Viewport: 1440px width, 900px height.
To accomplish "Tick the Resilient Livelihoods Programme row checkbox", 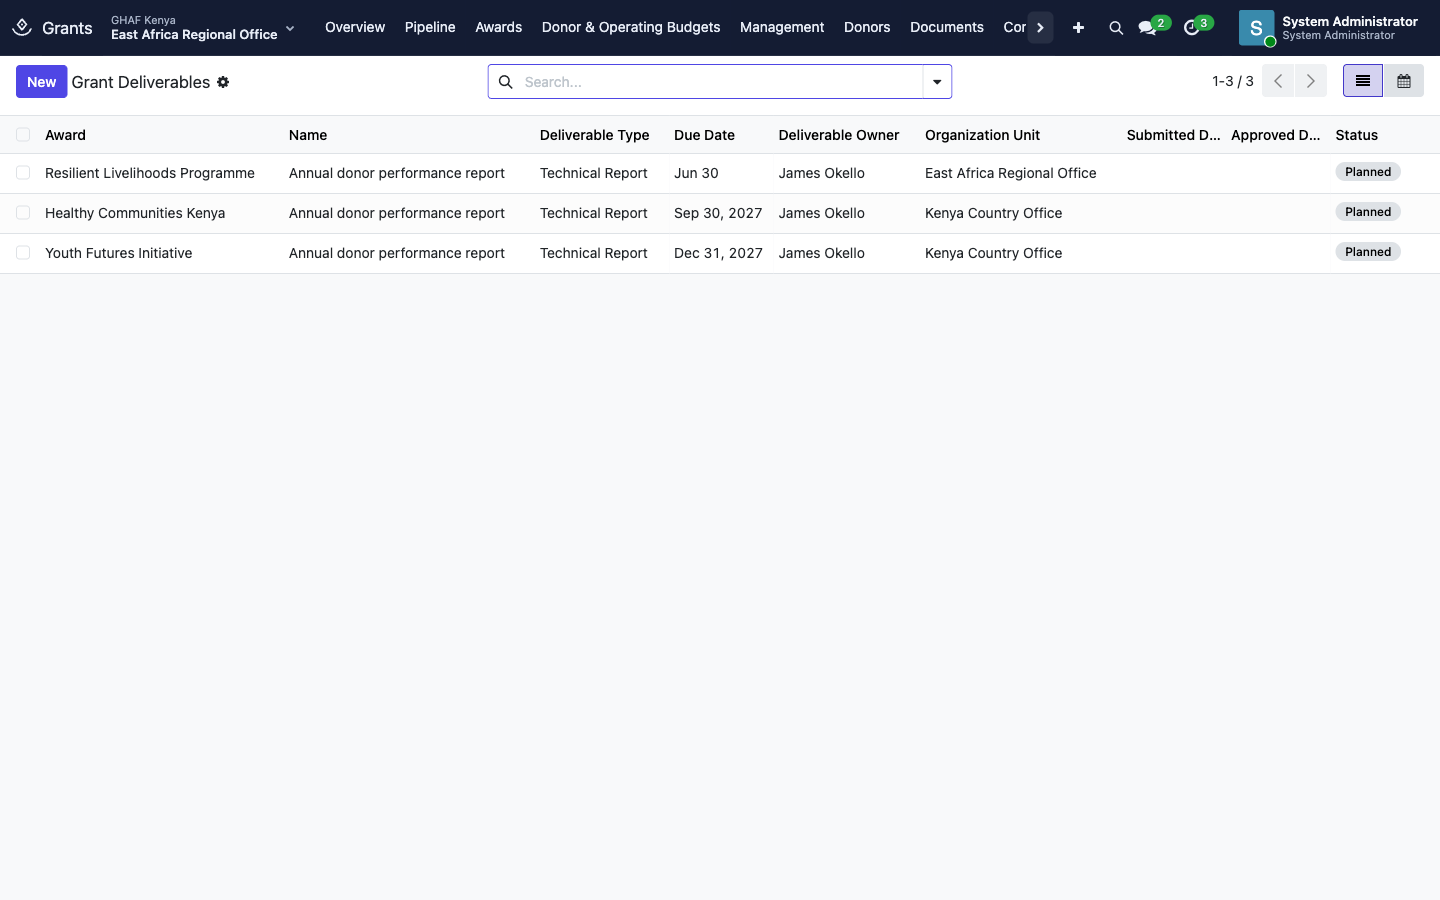I will coord(23,173).
